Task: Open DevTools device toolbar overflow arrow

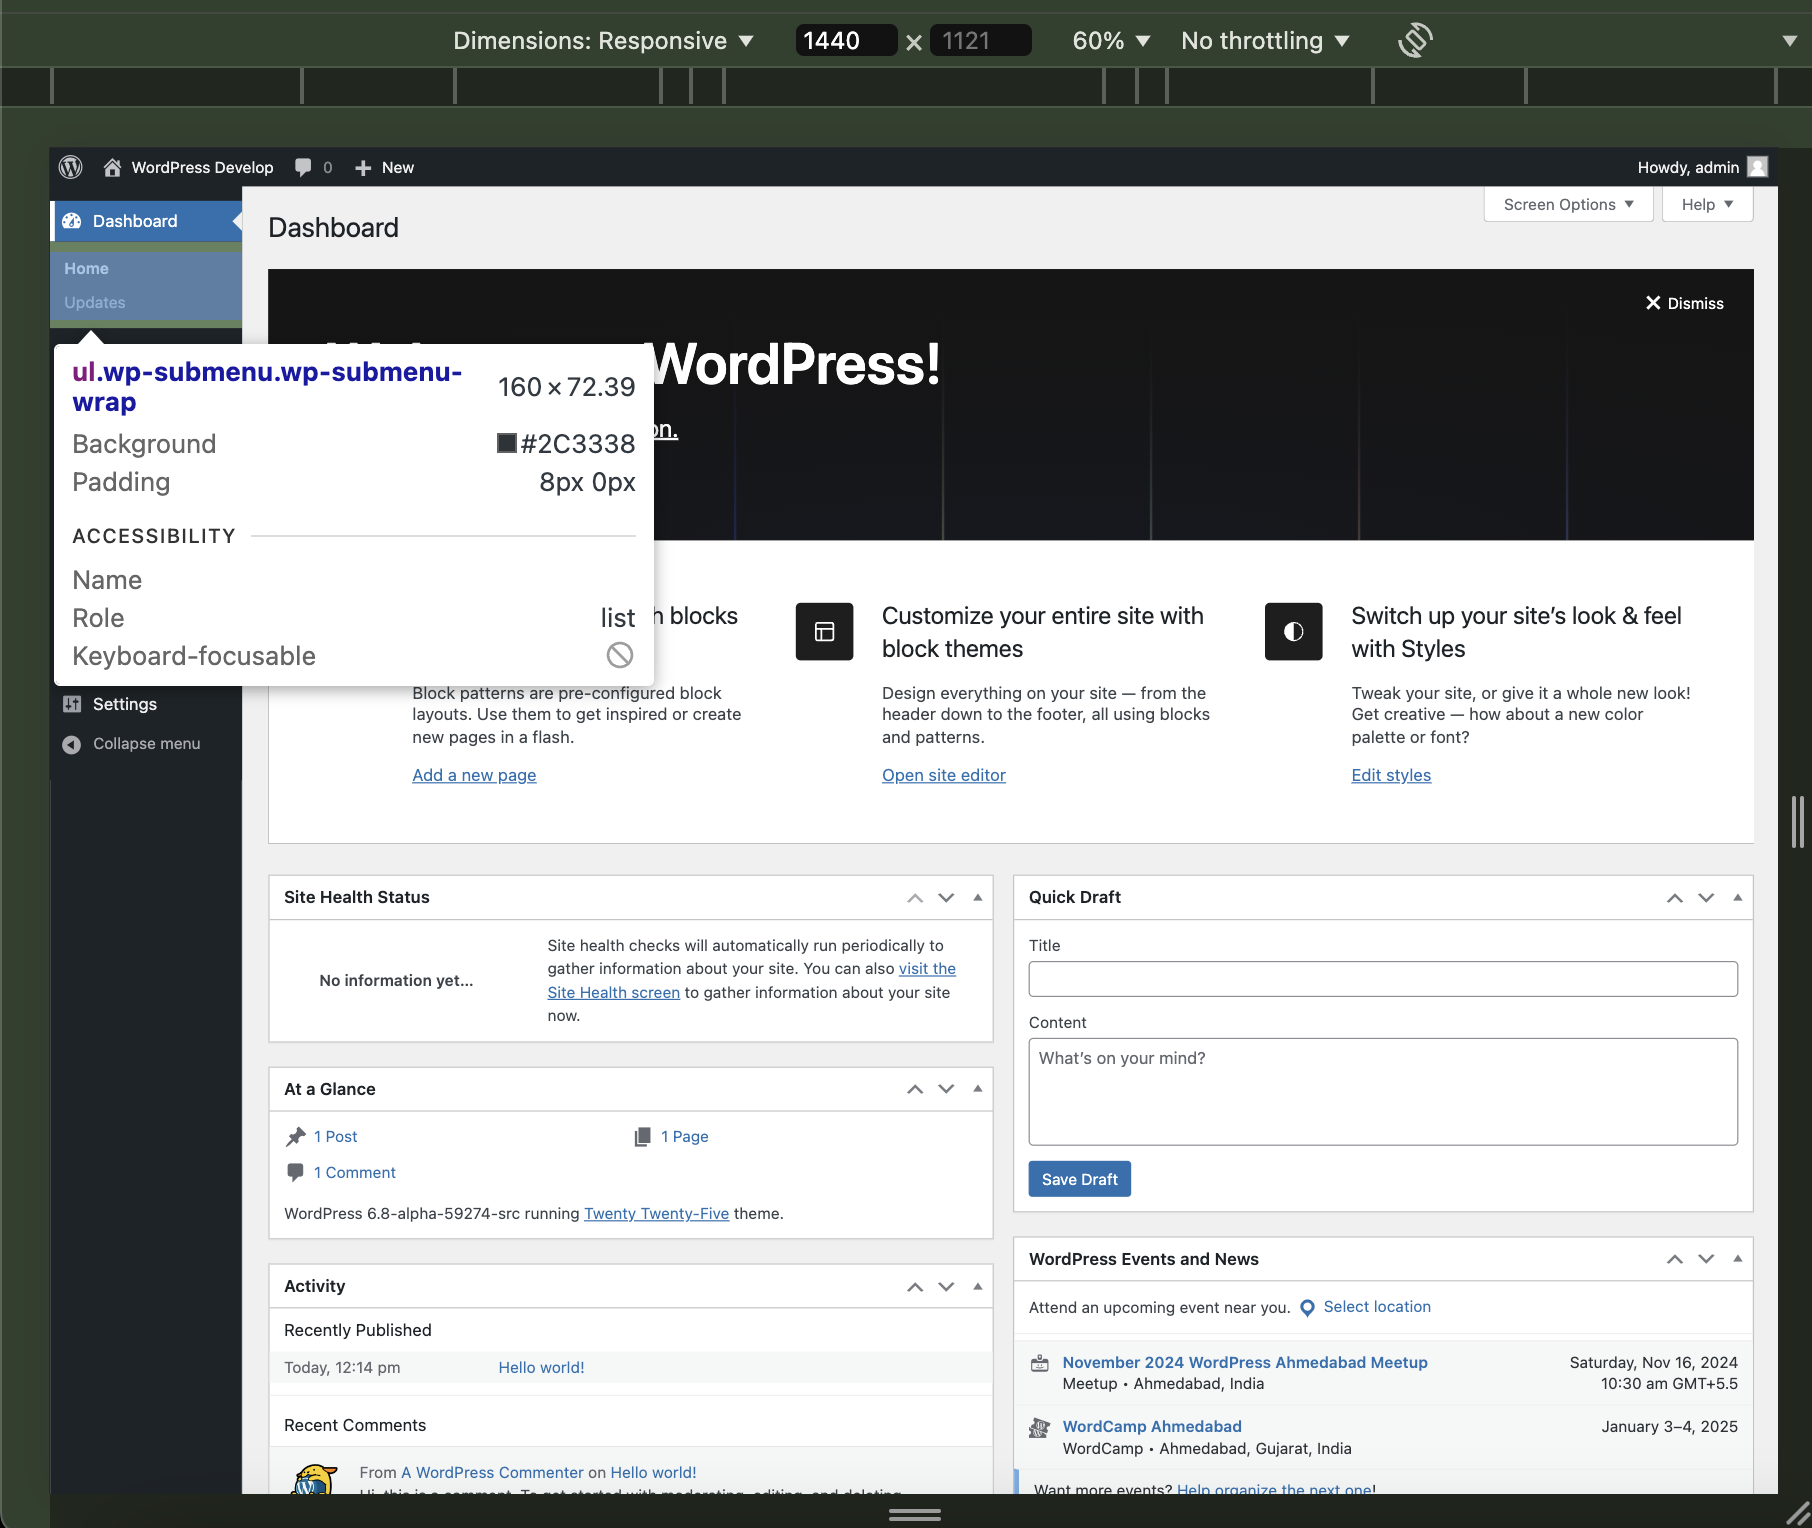Action: [x=1790, y=41]
